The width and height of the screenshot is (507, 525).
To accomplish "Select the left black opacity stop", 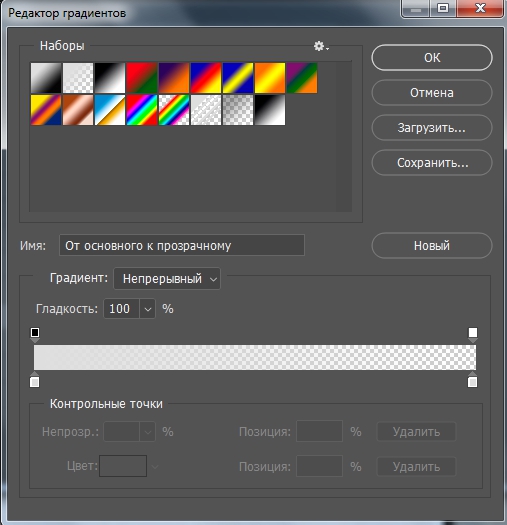I will point(35,334).
